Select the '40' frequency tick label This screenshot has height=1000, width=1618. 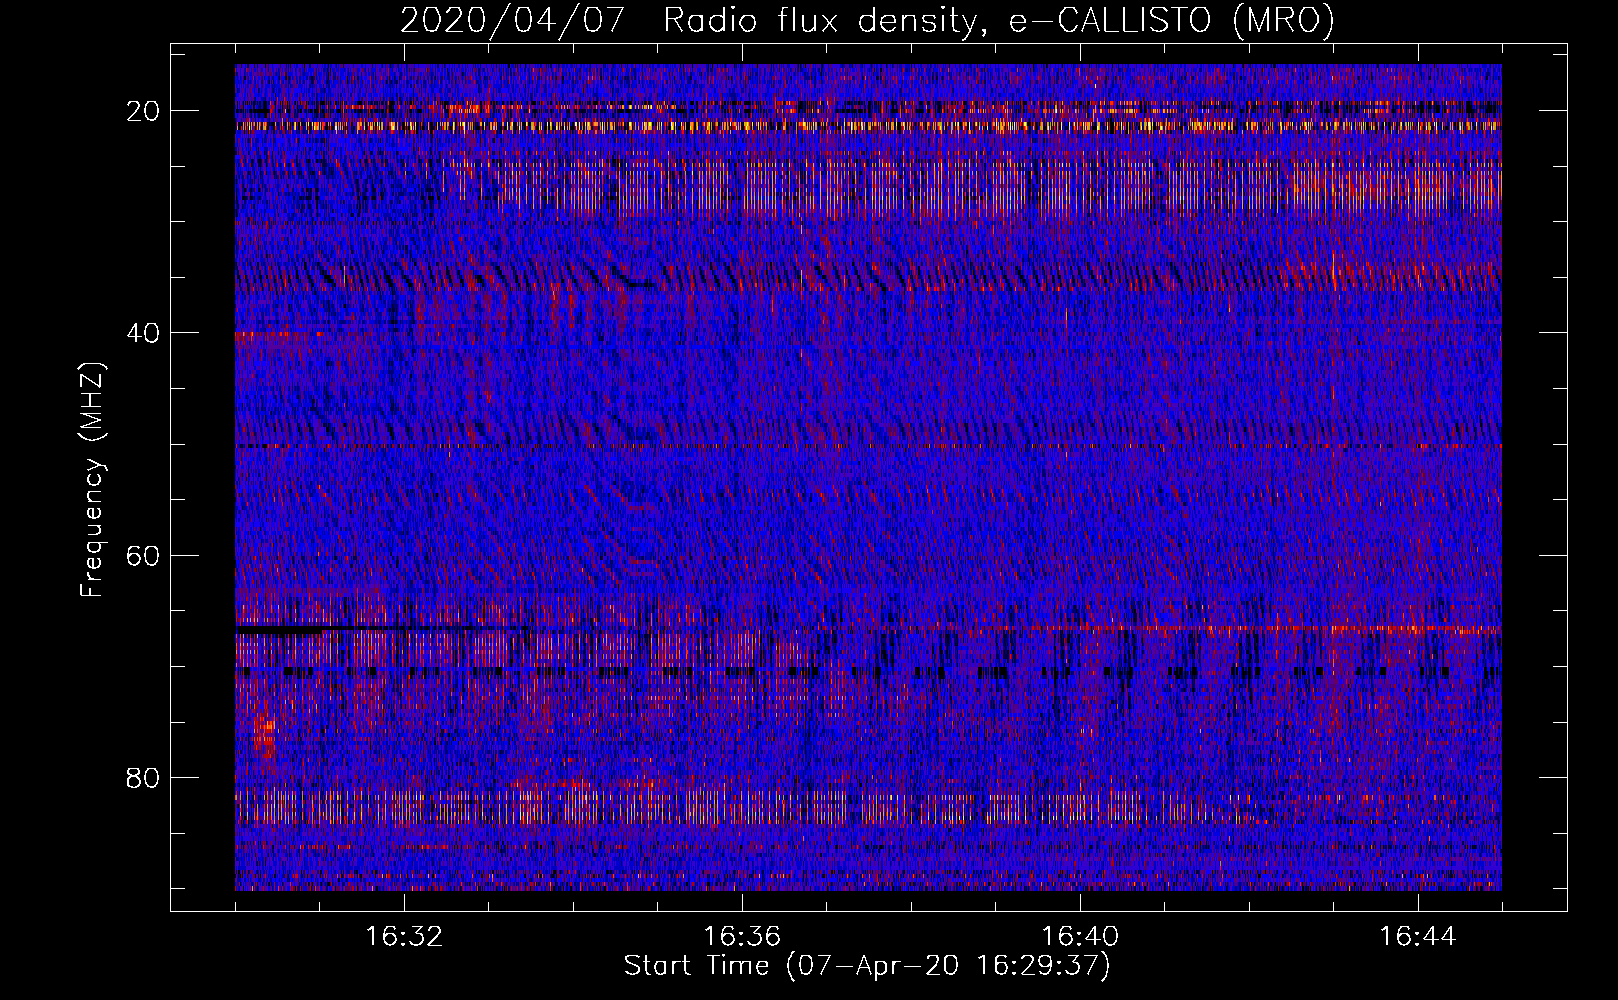click(144, 333)
